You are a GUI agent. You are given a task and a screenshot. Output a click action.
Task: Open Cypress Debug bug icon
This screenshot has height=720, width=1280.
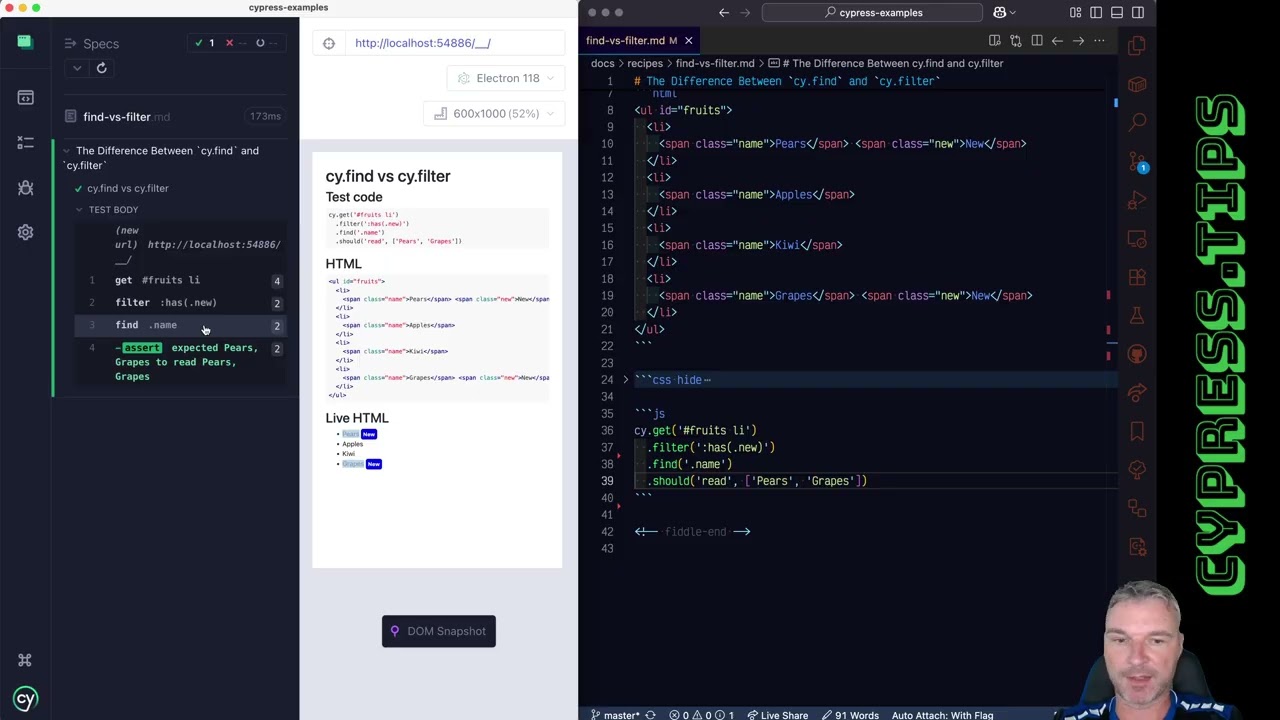pos(26,188)
